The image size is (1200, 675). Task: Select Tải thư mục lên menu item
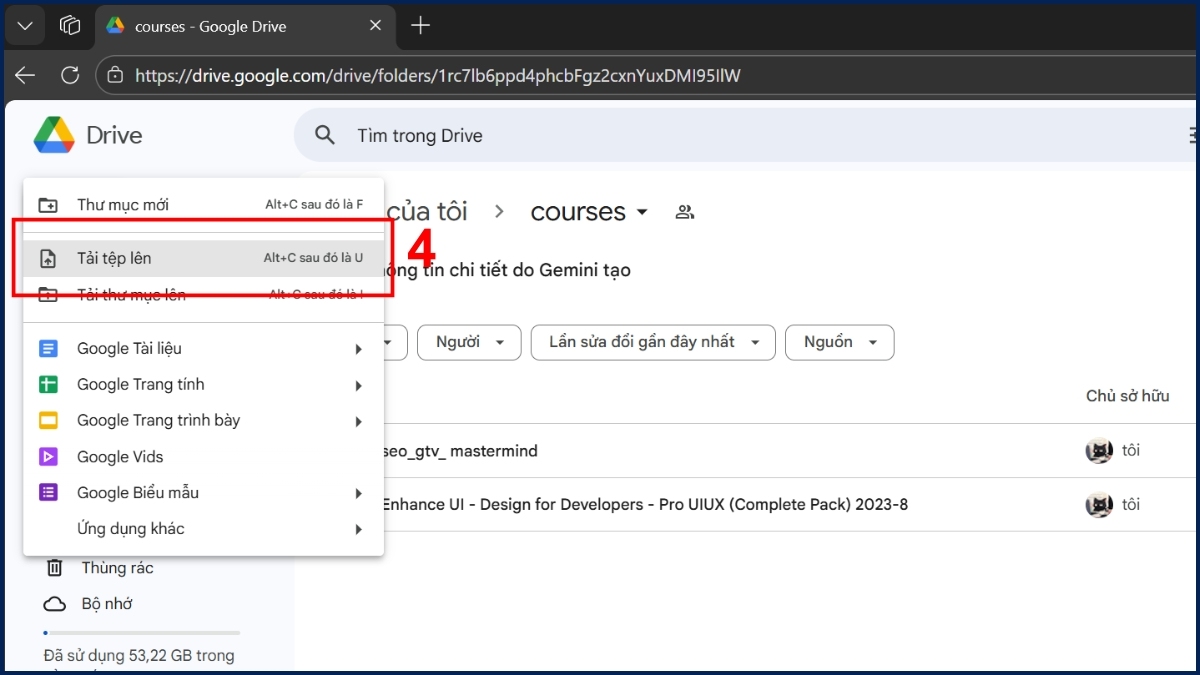pyautogui.click(x=204, y=295)
